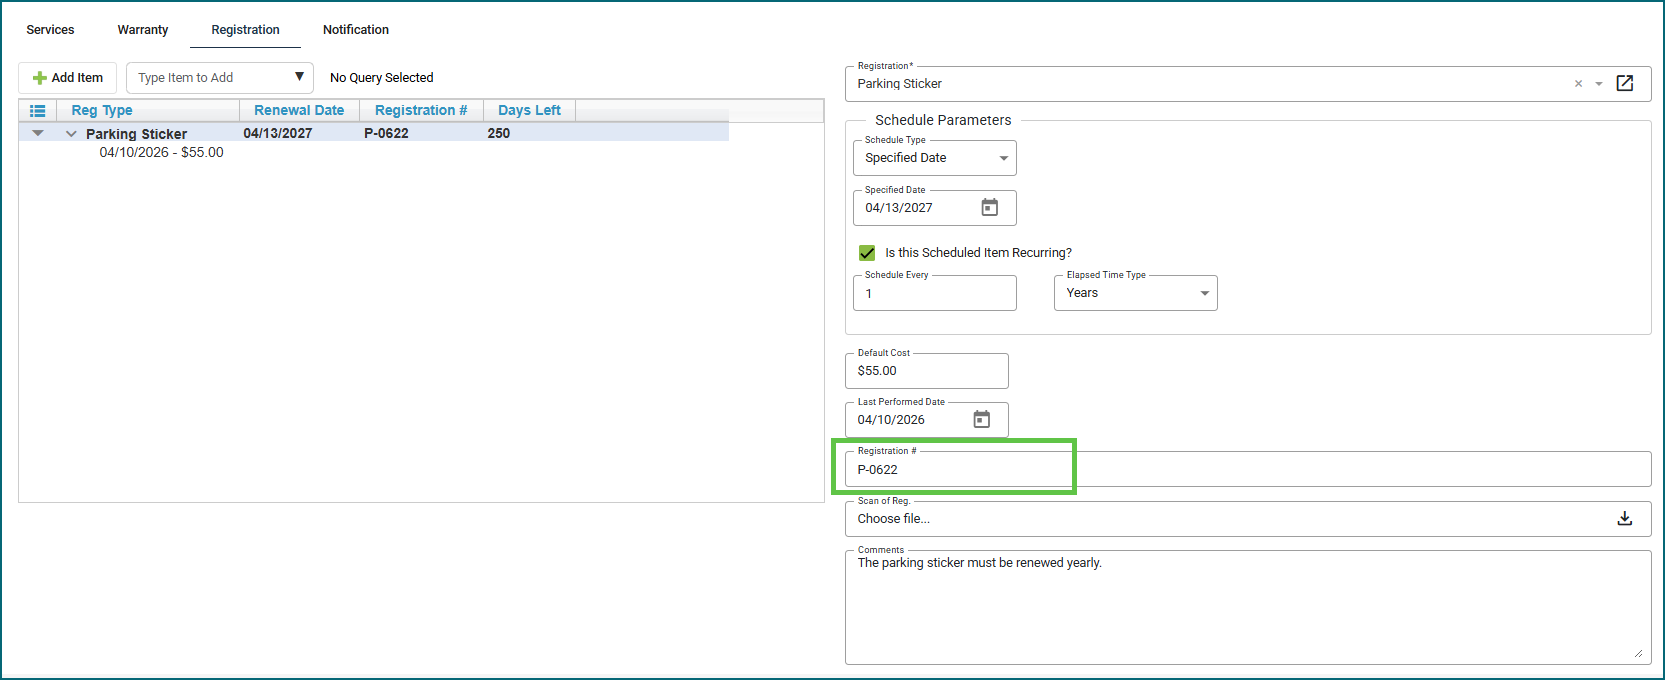Select the Parking Sticker row name
1665x680 pixels.
(136, 134)
